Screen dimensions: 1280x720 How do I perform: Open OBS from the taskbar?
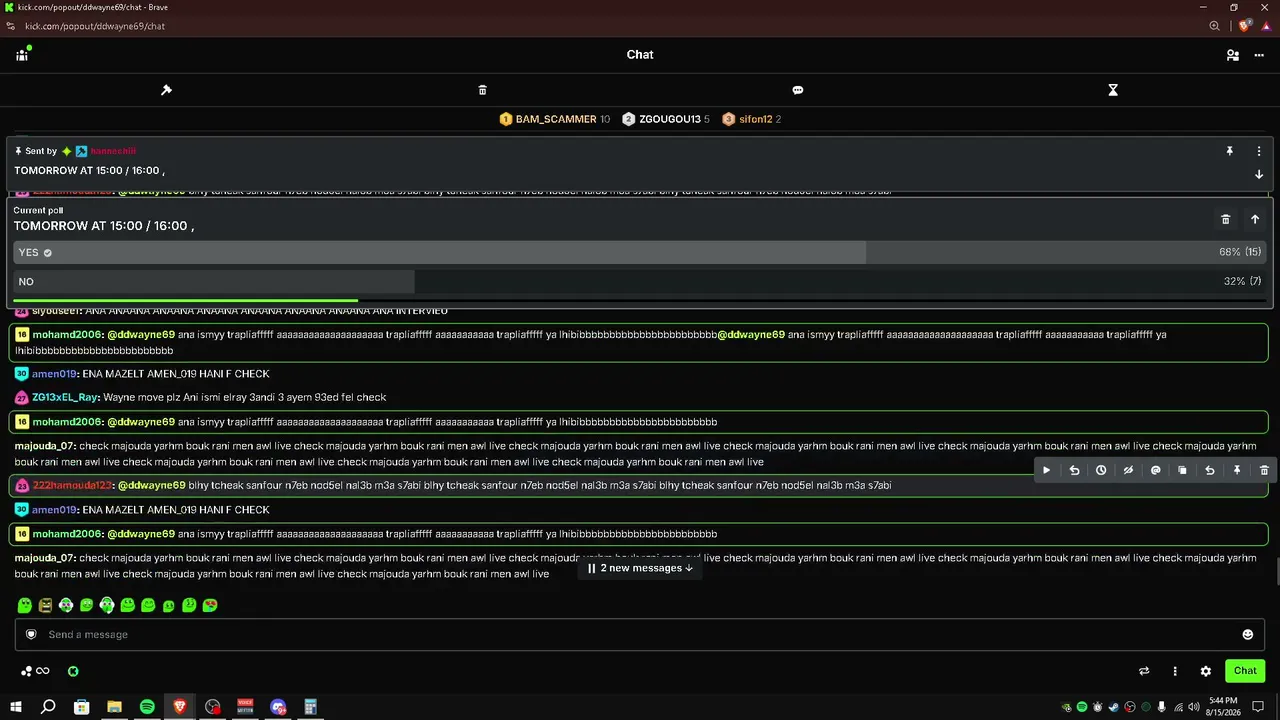point(213,707)
